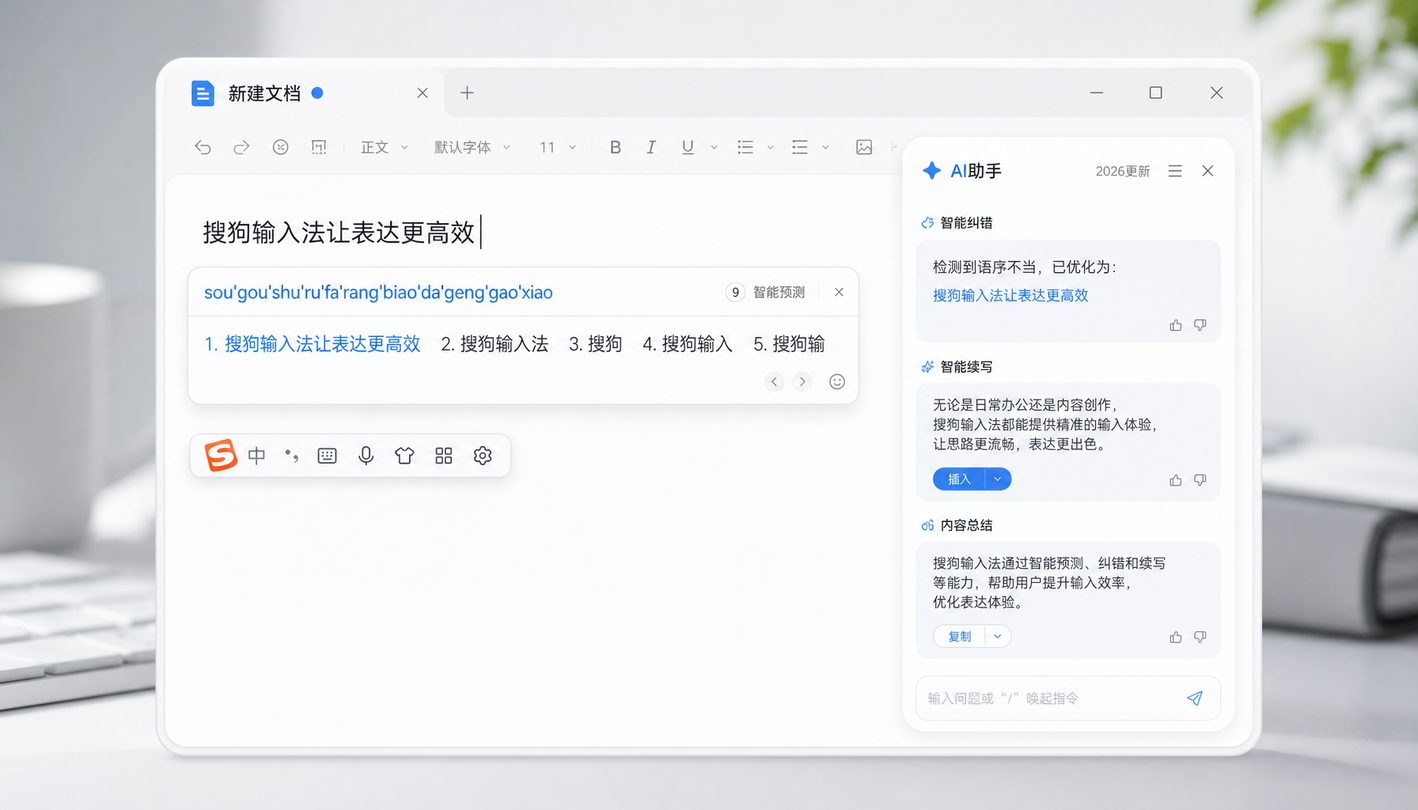
Task: Open the soft keyboard icon
Action: (327, 456)
